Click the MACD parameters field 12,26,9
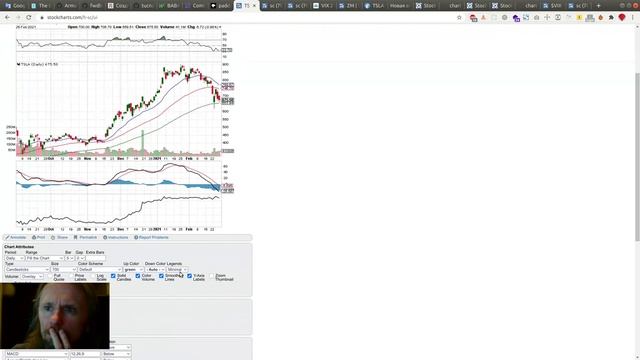This screenshot has height=360, width=640. click(85, 354)
